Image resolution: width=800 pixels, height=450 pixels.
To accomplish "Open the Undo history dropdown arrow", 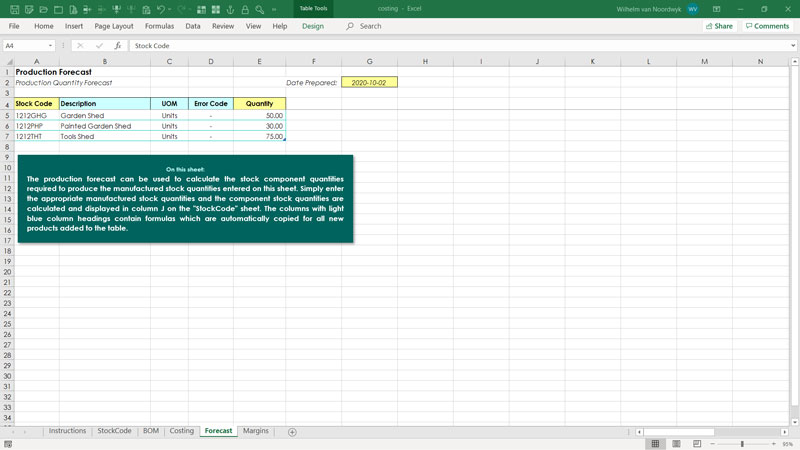I will 169,9.
